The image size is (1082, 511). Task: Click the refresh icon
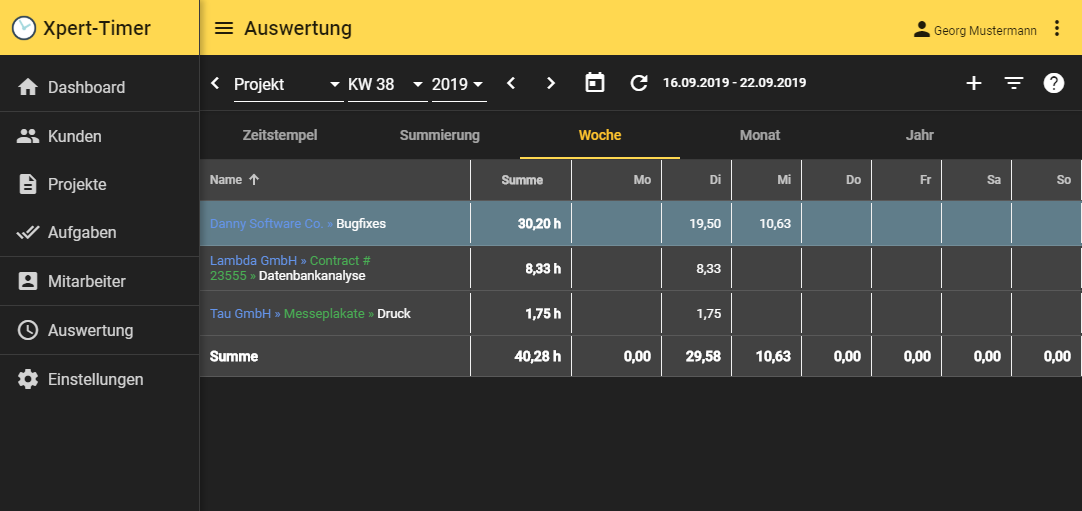click(x=639, y=83)
